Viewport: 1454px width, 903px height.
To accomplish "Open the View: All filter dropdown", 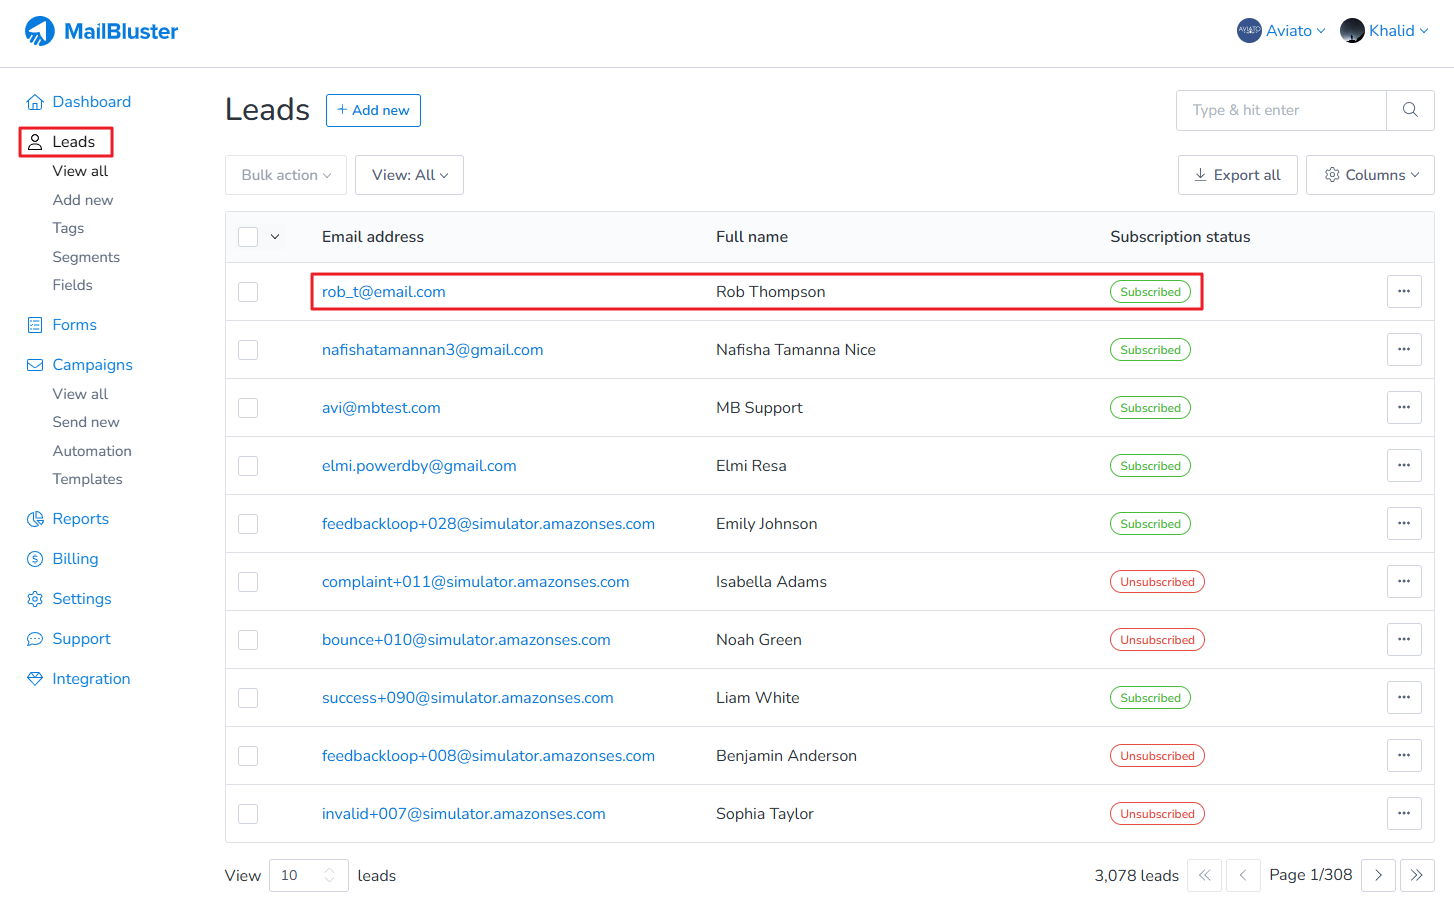I will coord(409,175).
